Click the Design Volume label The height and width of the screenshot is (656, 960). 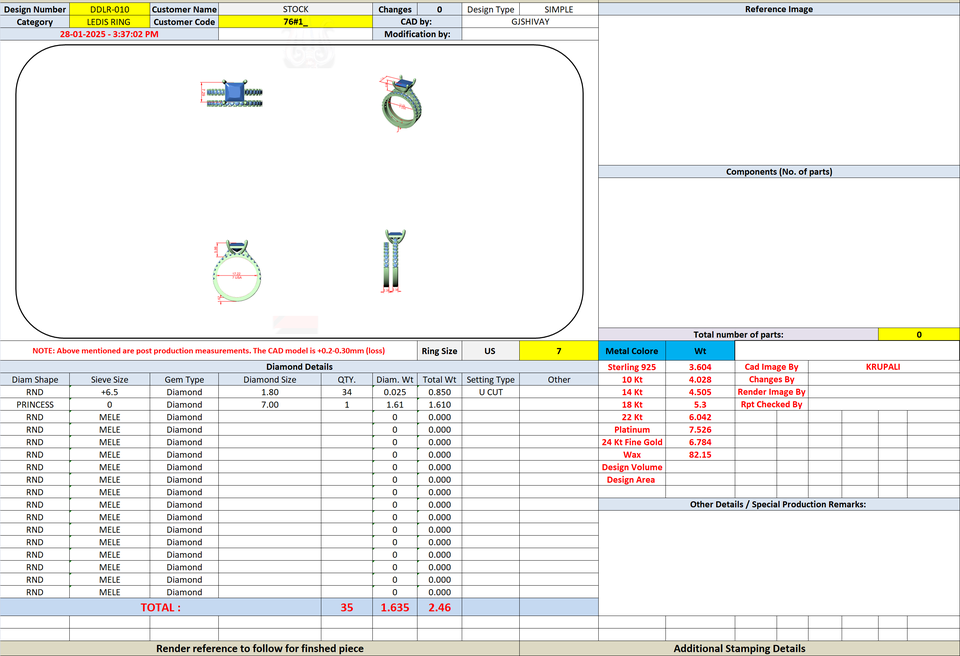tap(632, 467)
